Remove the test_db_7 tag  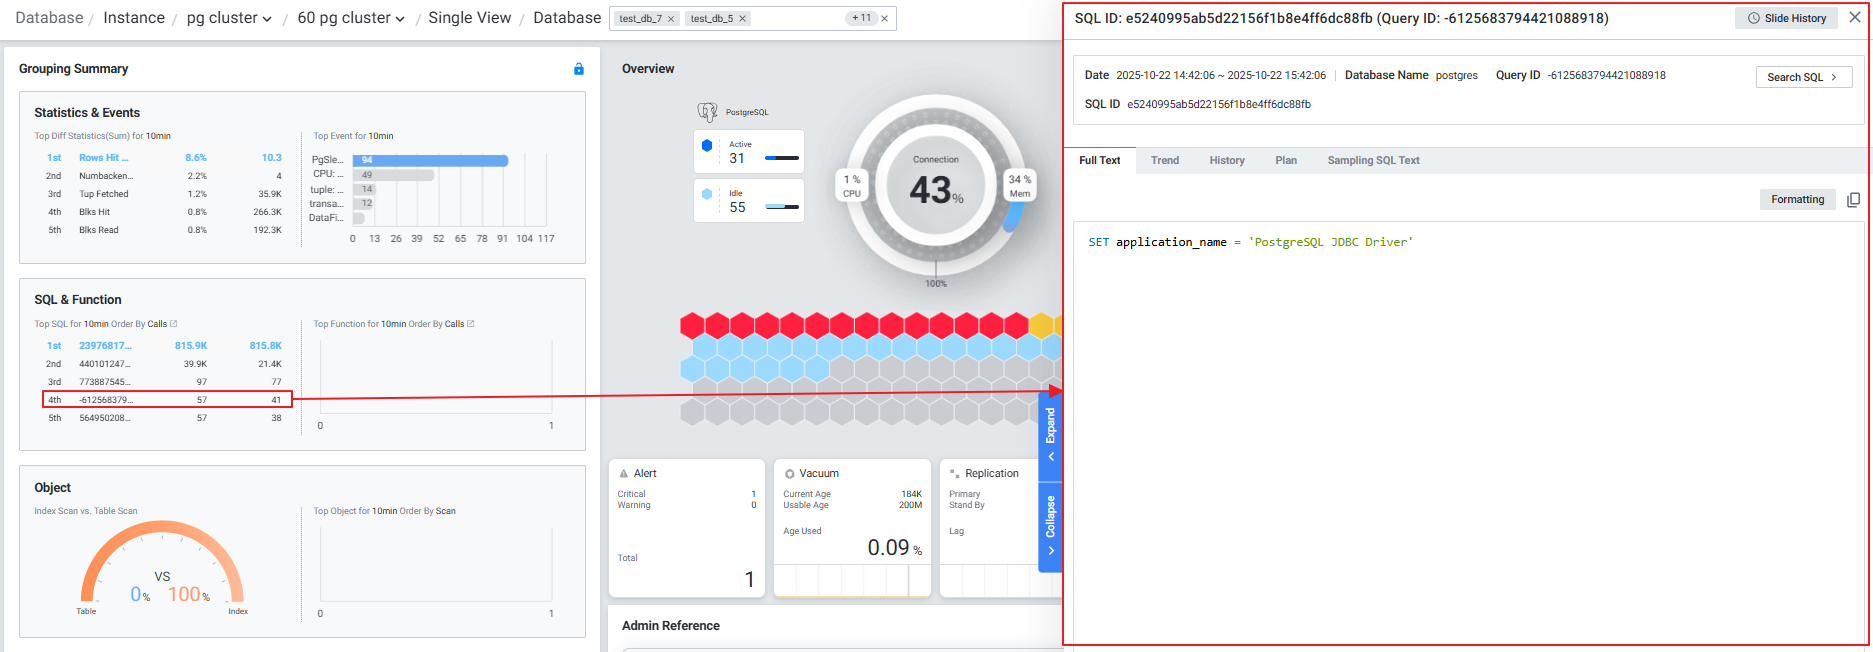(x=671, y=19)
